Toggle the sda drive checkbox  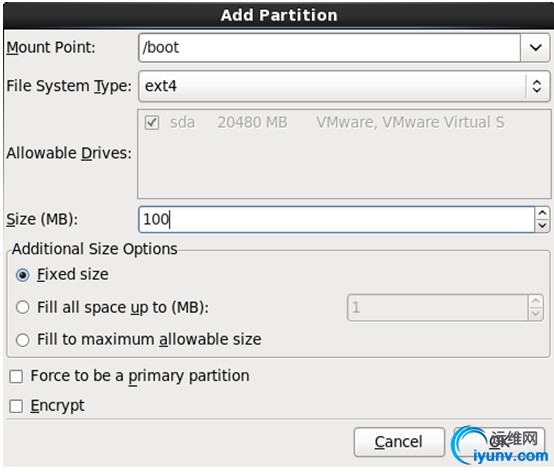[x=152, y=123]
